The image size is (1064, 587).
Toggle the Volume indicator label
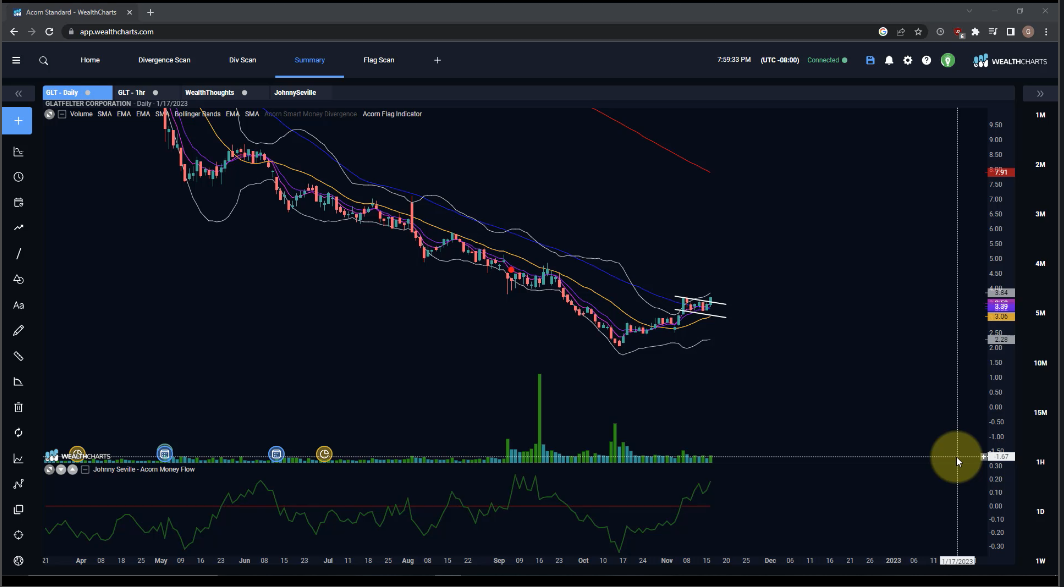(81, 114)
